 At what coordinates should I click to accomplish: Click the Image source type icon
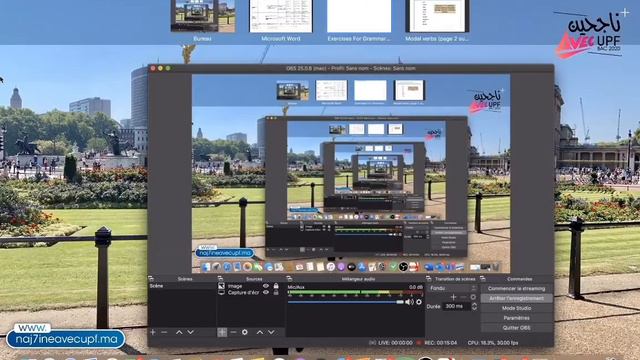[x=221, y=286]
